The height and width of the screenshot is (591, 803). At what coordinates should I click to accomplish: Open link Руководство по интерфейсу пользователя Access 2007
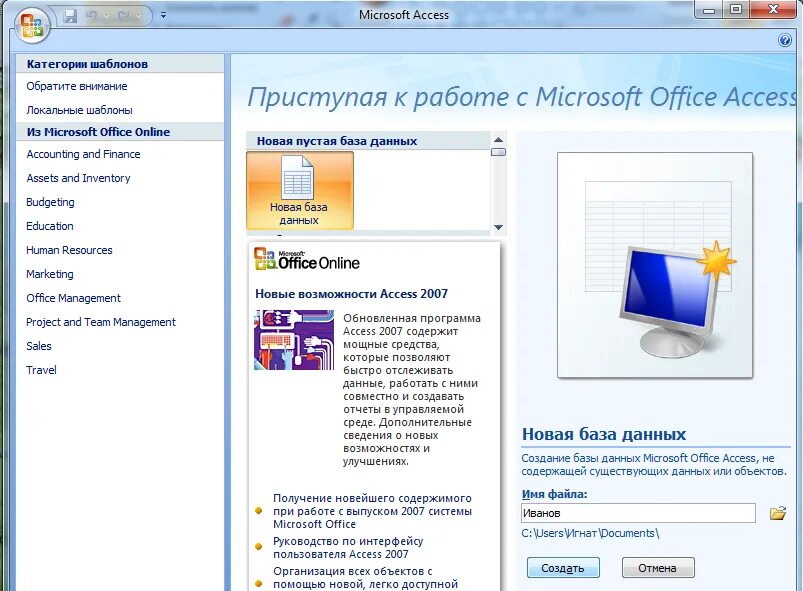(x=348, y=547)
